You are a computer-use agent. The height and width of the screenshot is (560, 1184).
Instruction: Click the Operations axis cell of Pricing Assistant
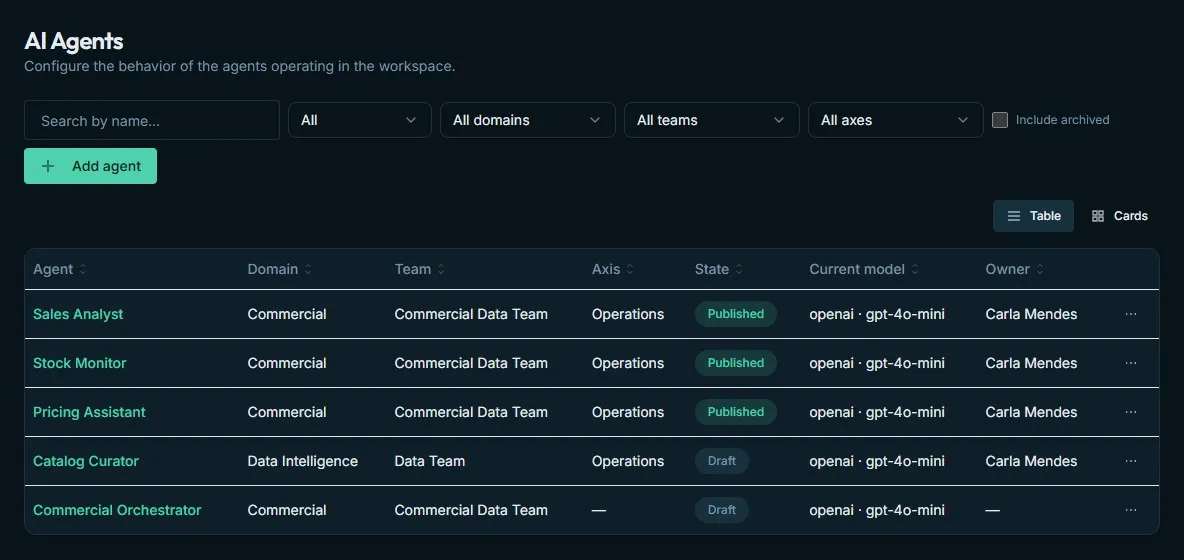pyautogui.click(x=627, y=412)
